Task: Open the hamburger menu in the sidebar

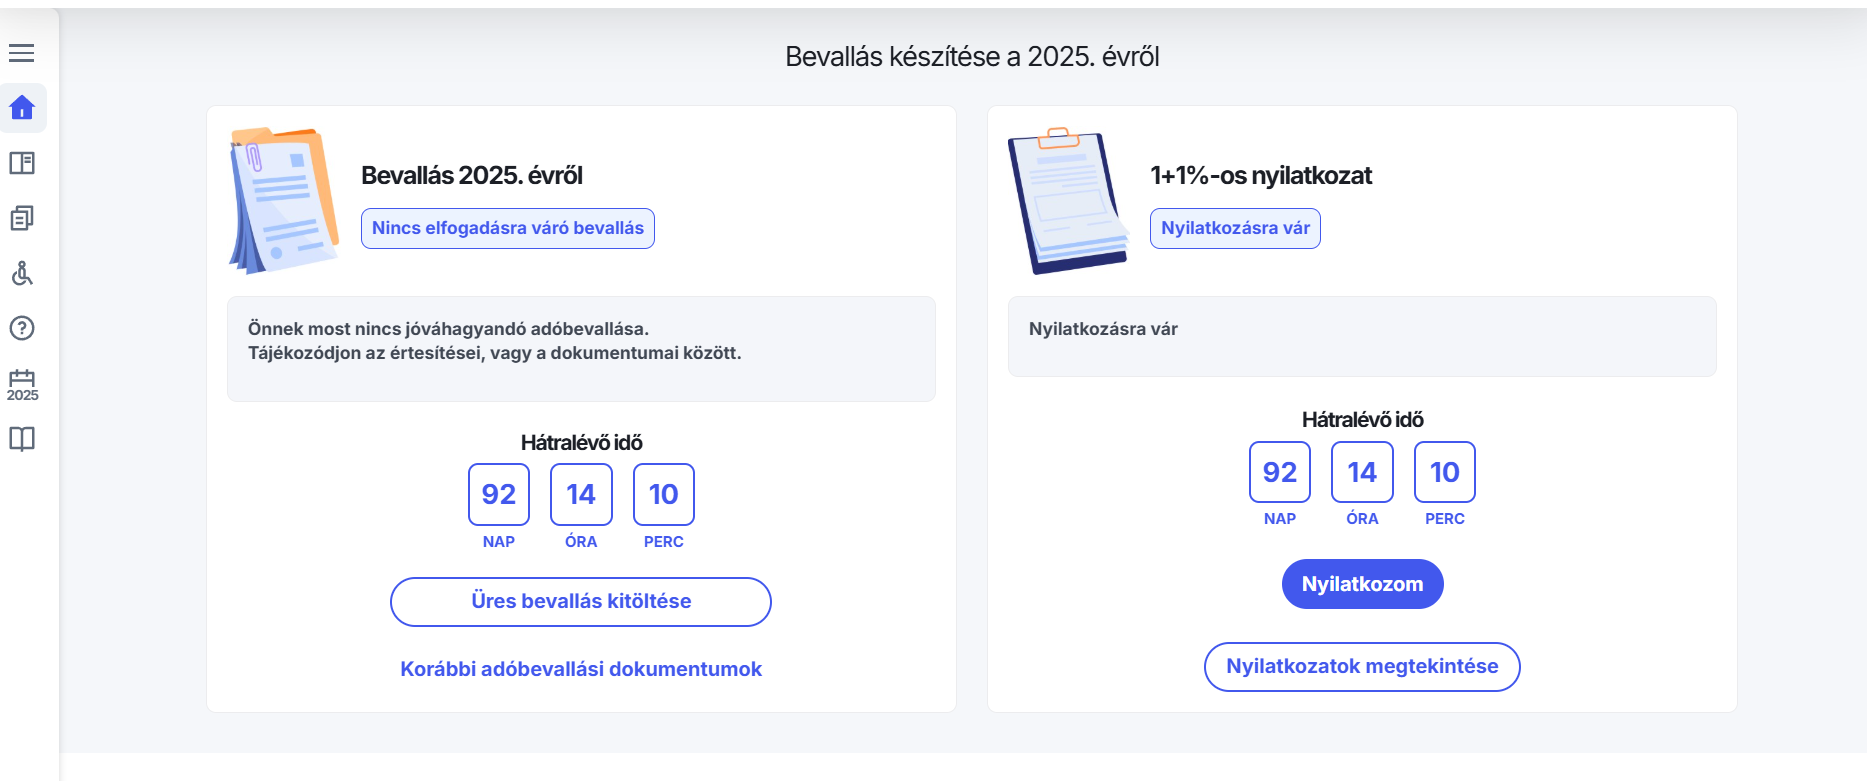Action: [x=22, y=53]
